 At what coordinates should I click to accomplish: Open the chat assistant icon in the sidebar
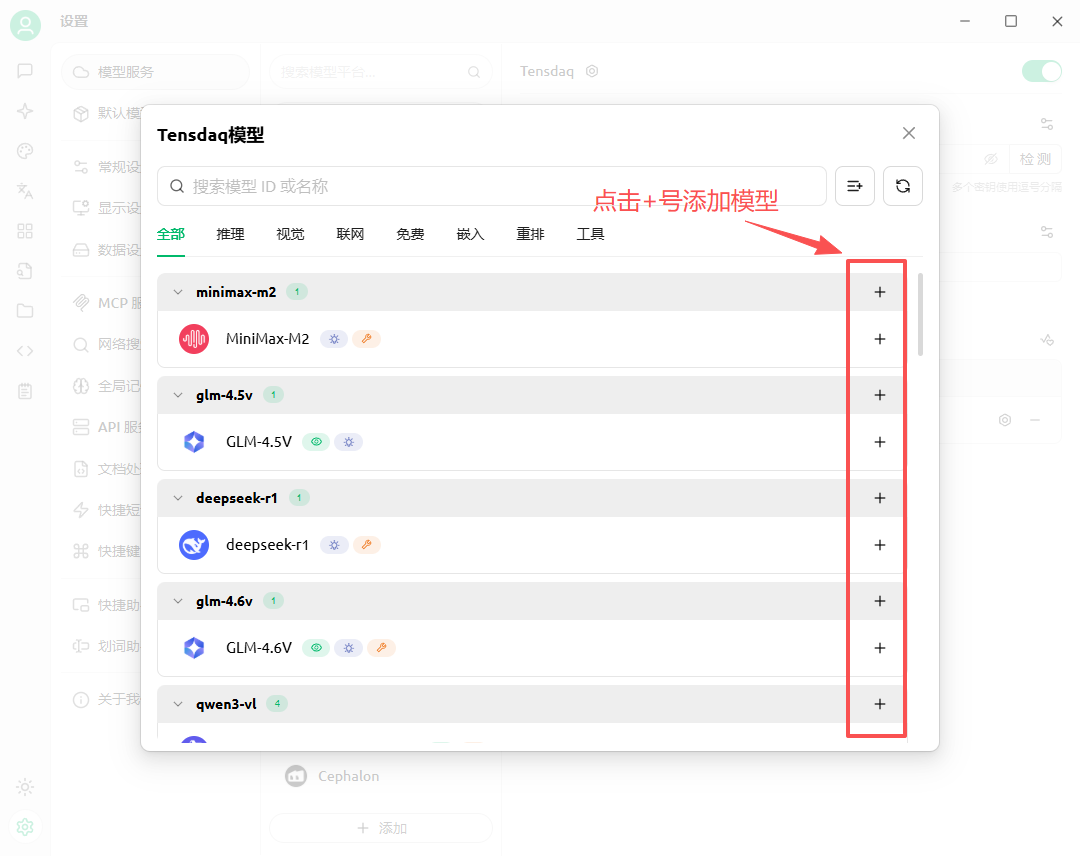pos(25,71)
